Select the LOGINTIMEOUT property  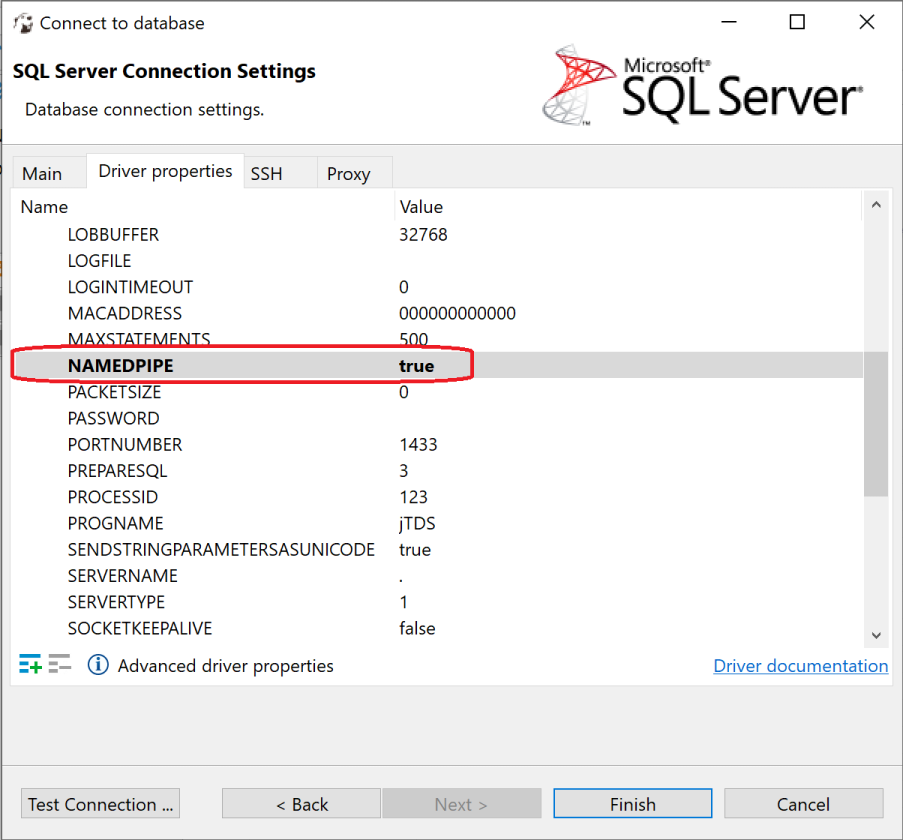(130, 287)
